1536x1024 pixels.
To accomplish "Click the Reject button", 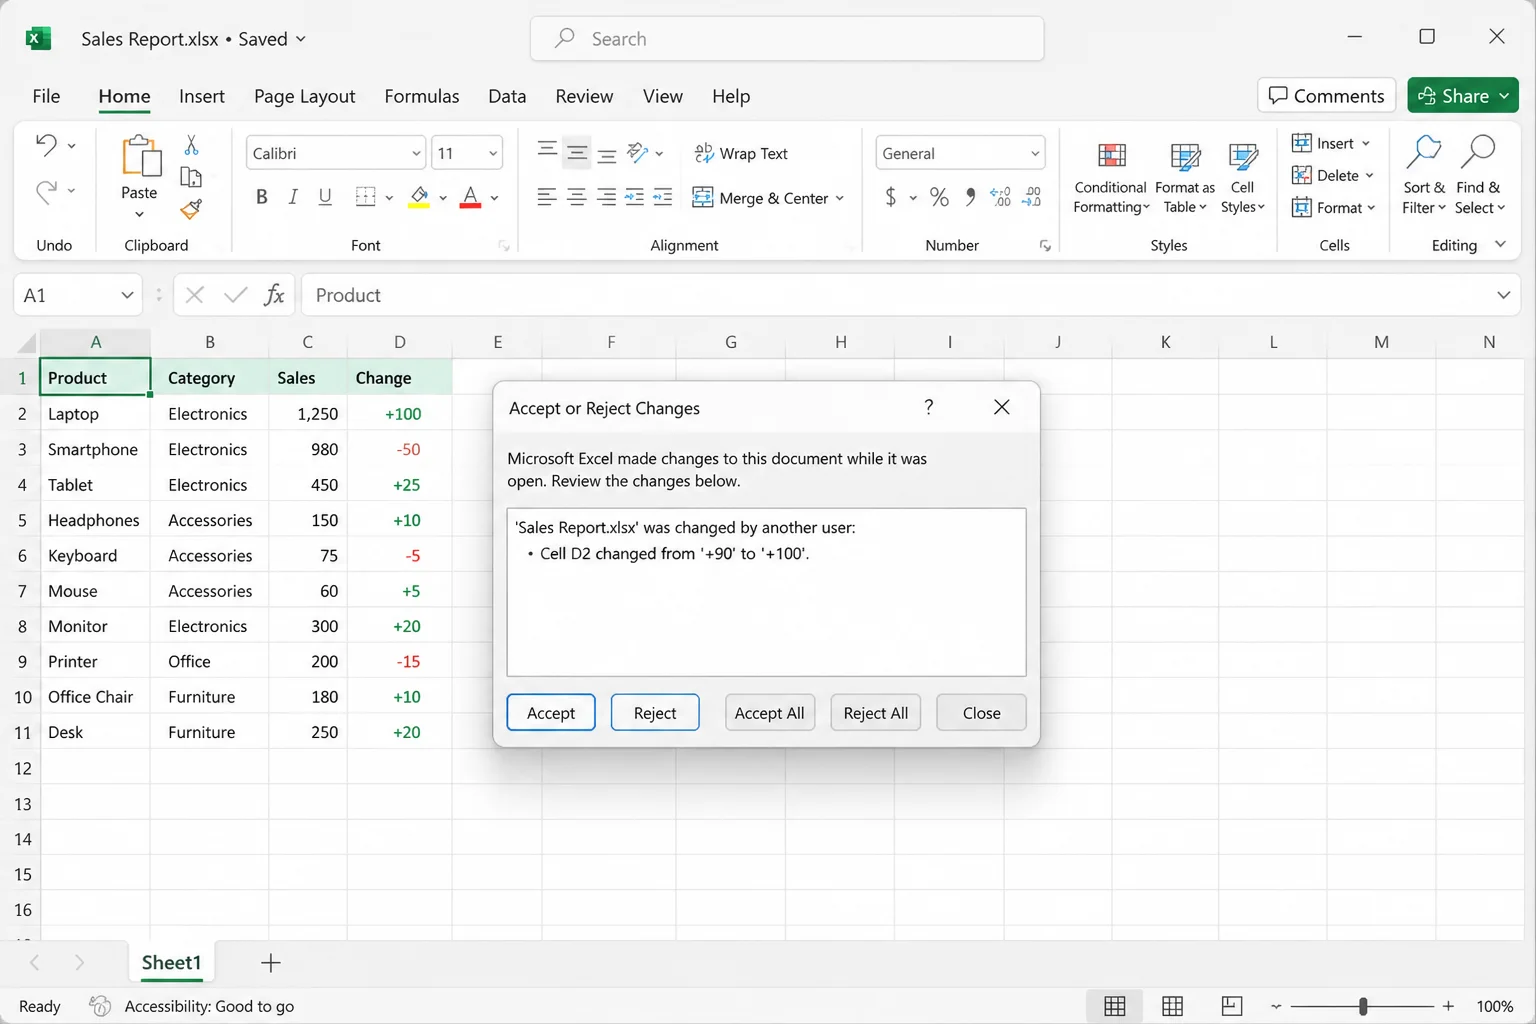I will coord(655,713).
